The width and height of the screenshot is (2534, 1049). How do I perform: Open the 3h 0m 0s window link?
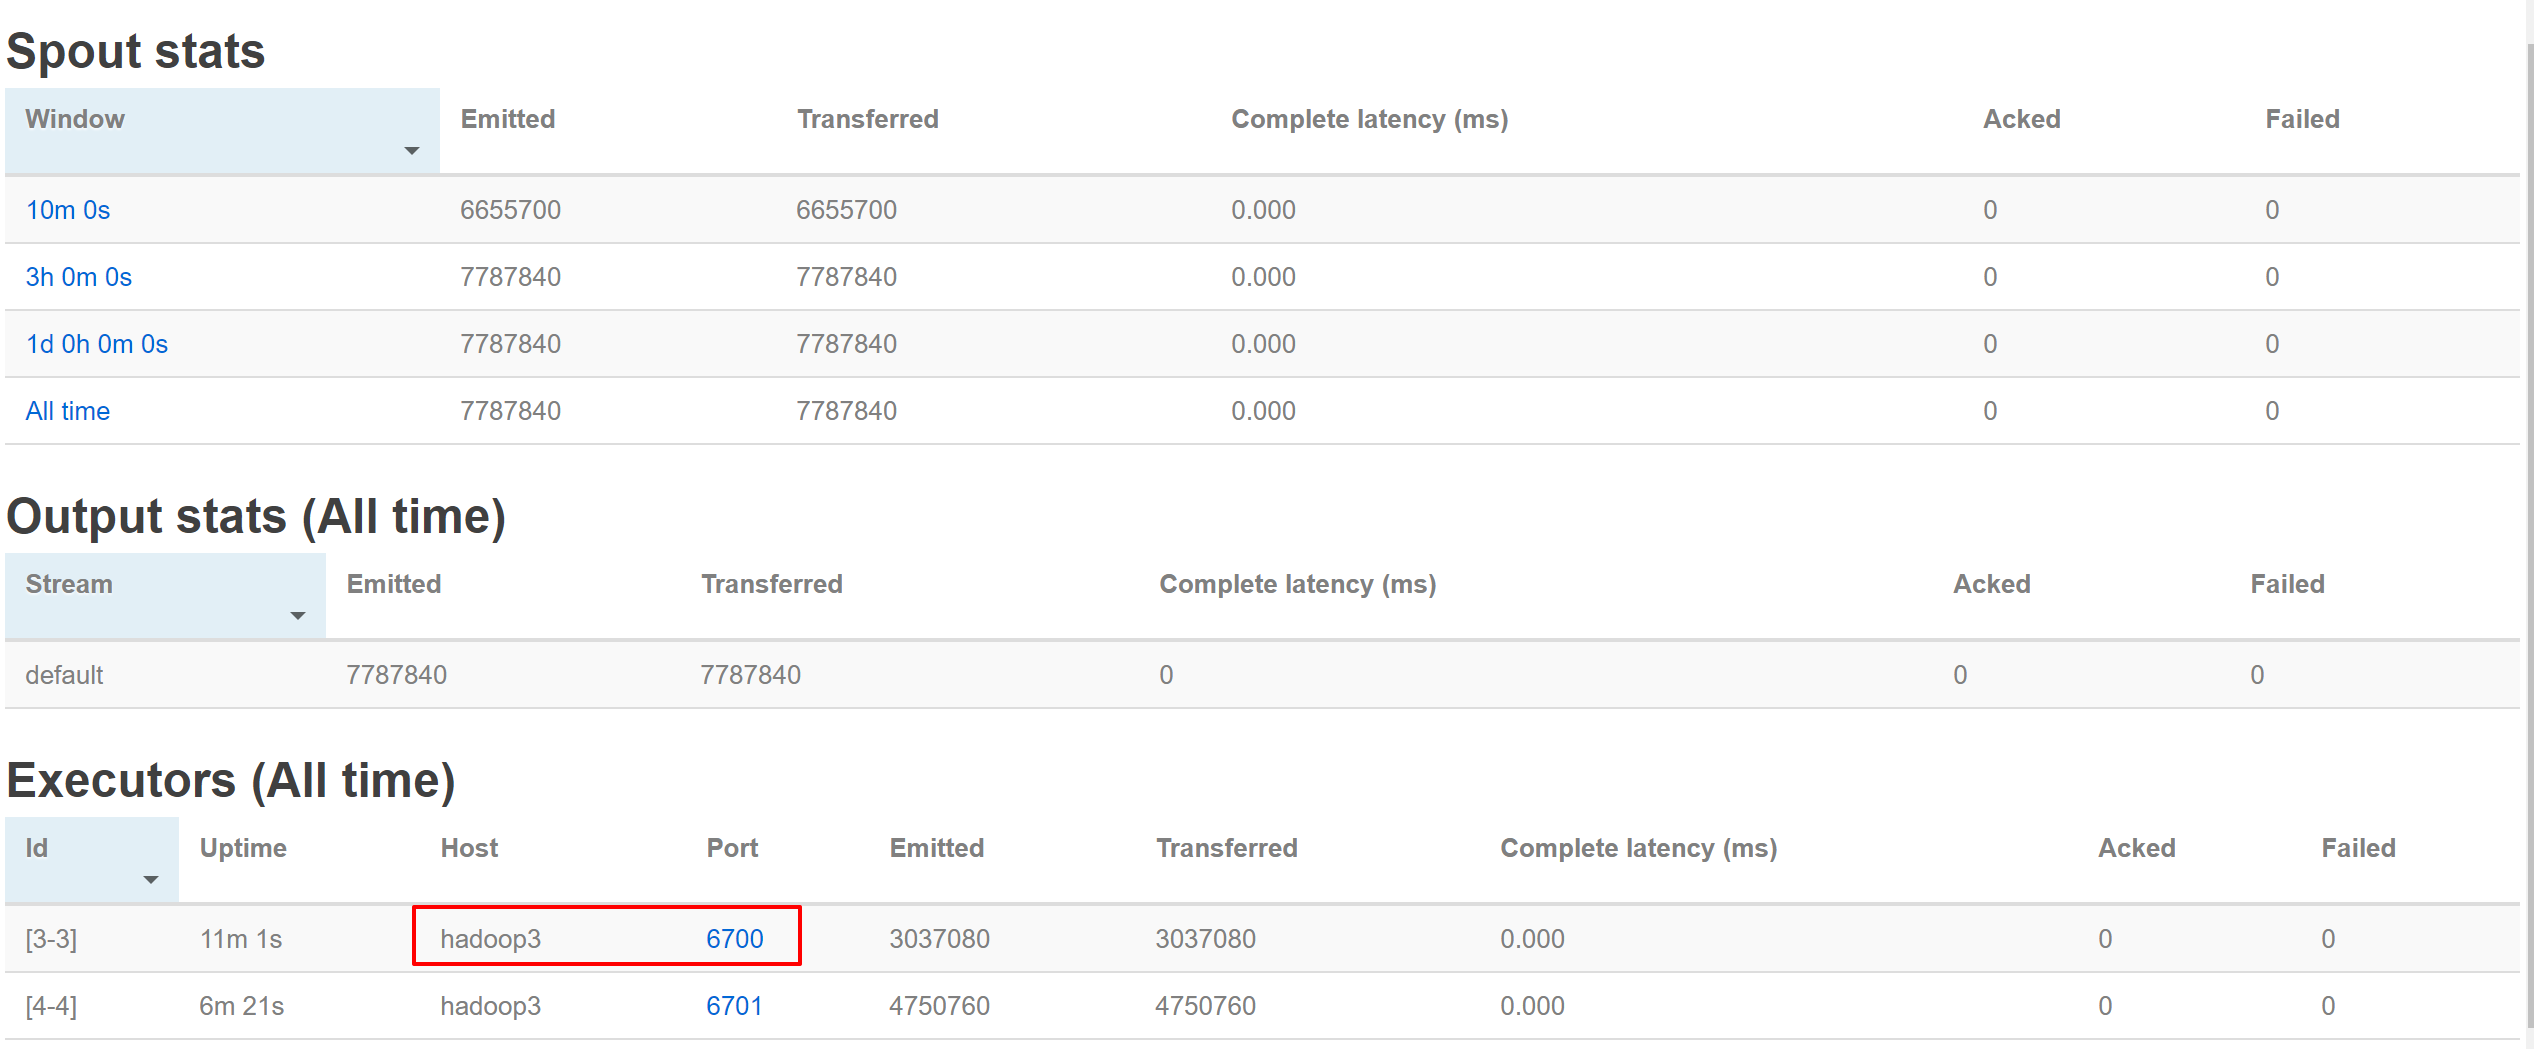(79, 277)
